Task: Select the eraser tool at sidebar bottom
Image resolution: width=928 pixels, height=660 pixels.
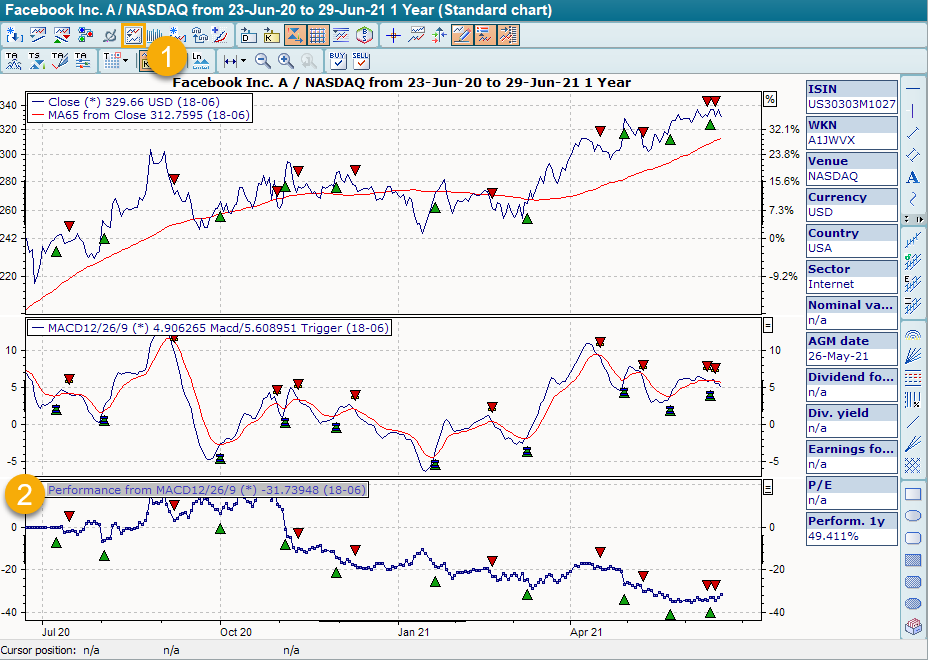Action: coord(912,627)
